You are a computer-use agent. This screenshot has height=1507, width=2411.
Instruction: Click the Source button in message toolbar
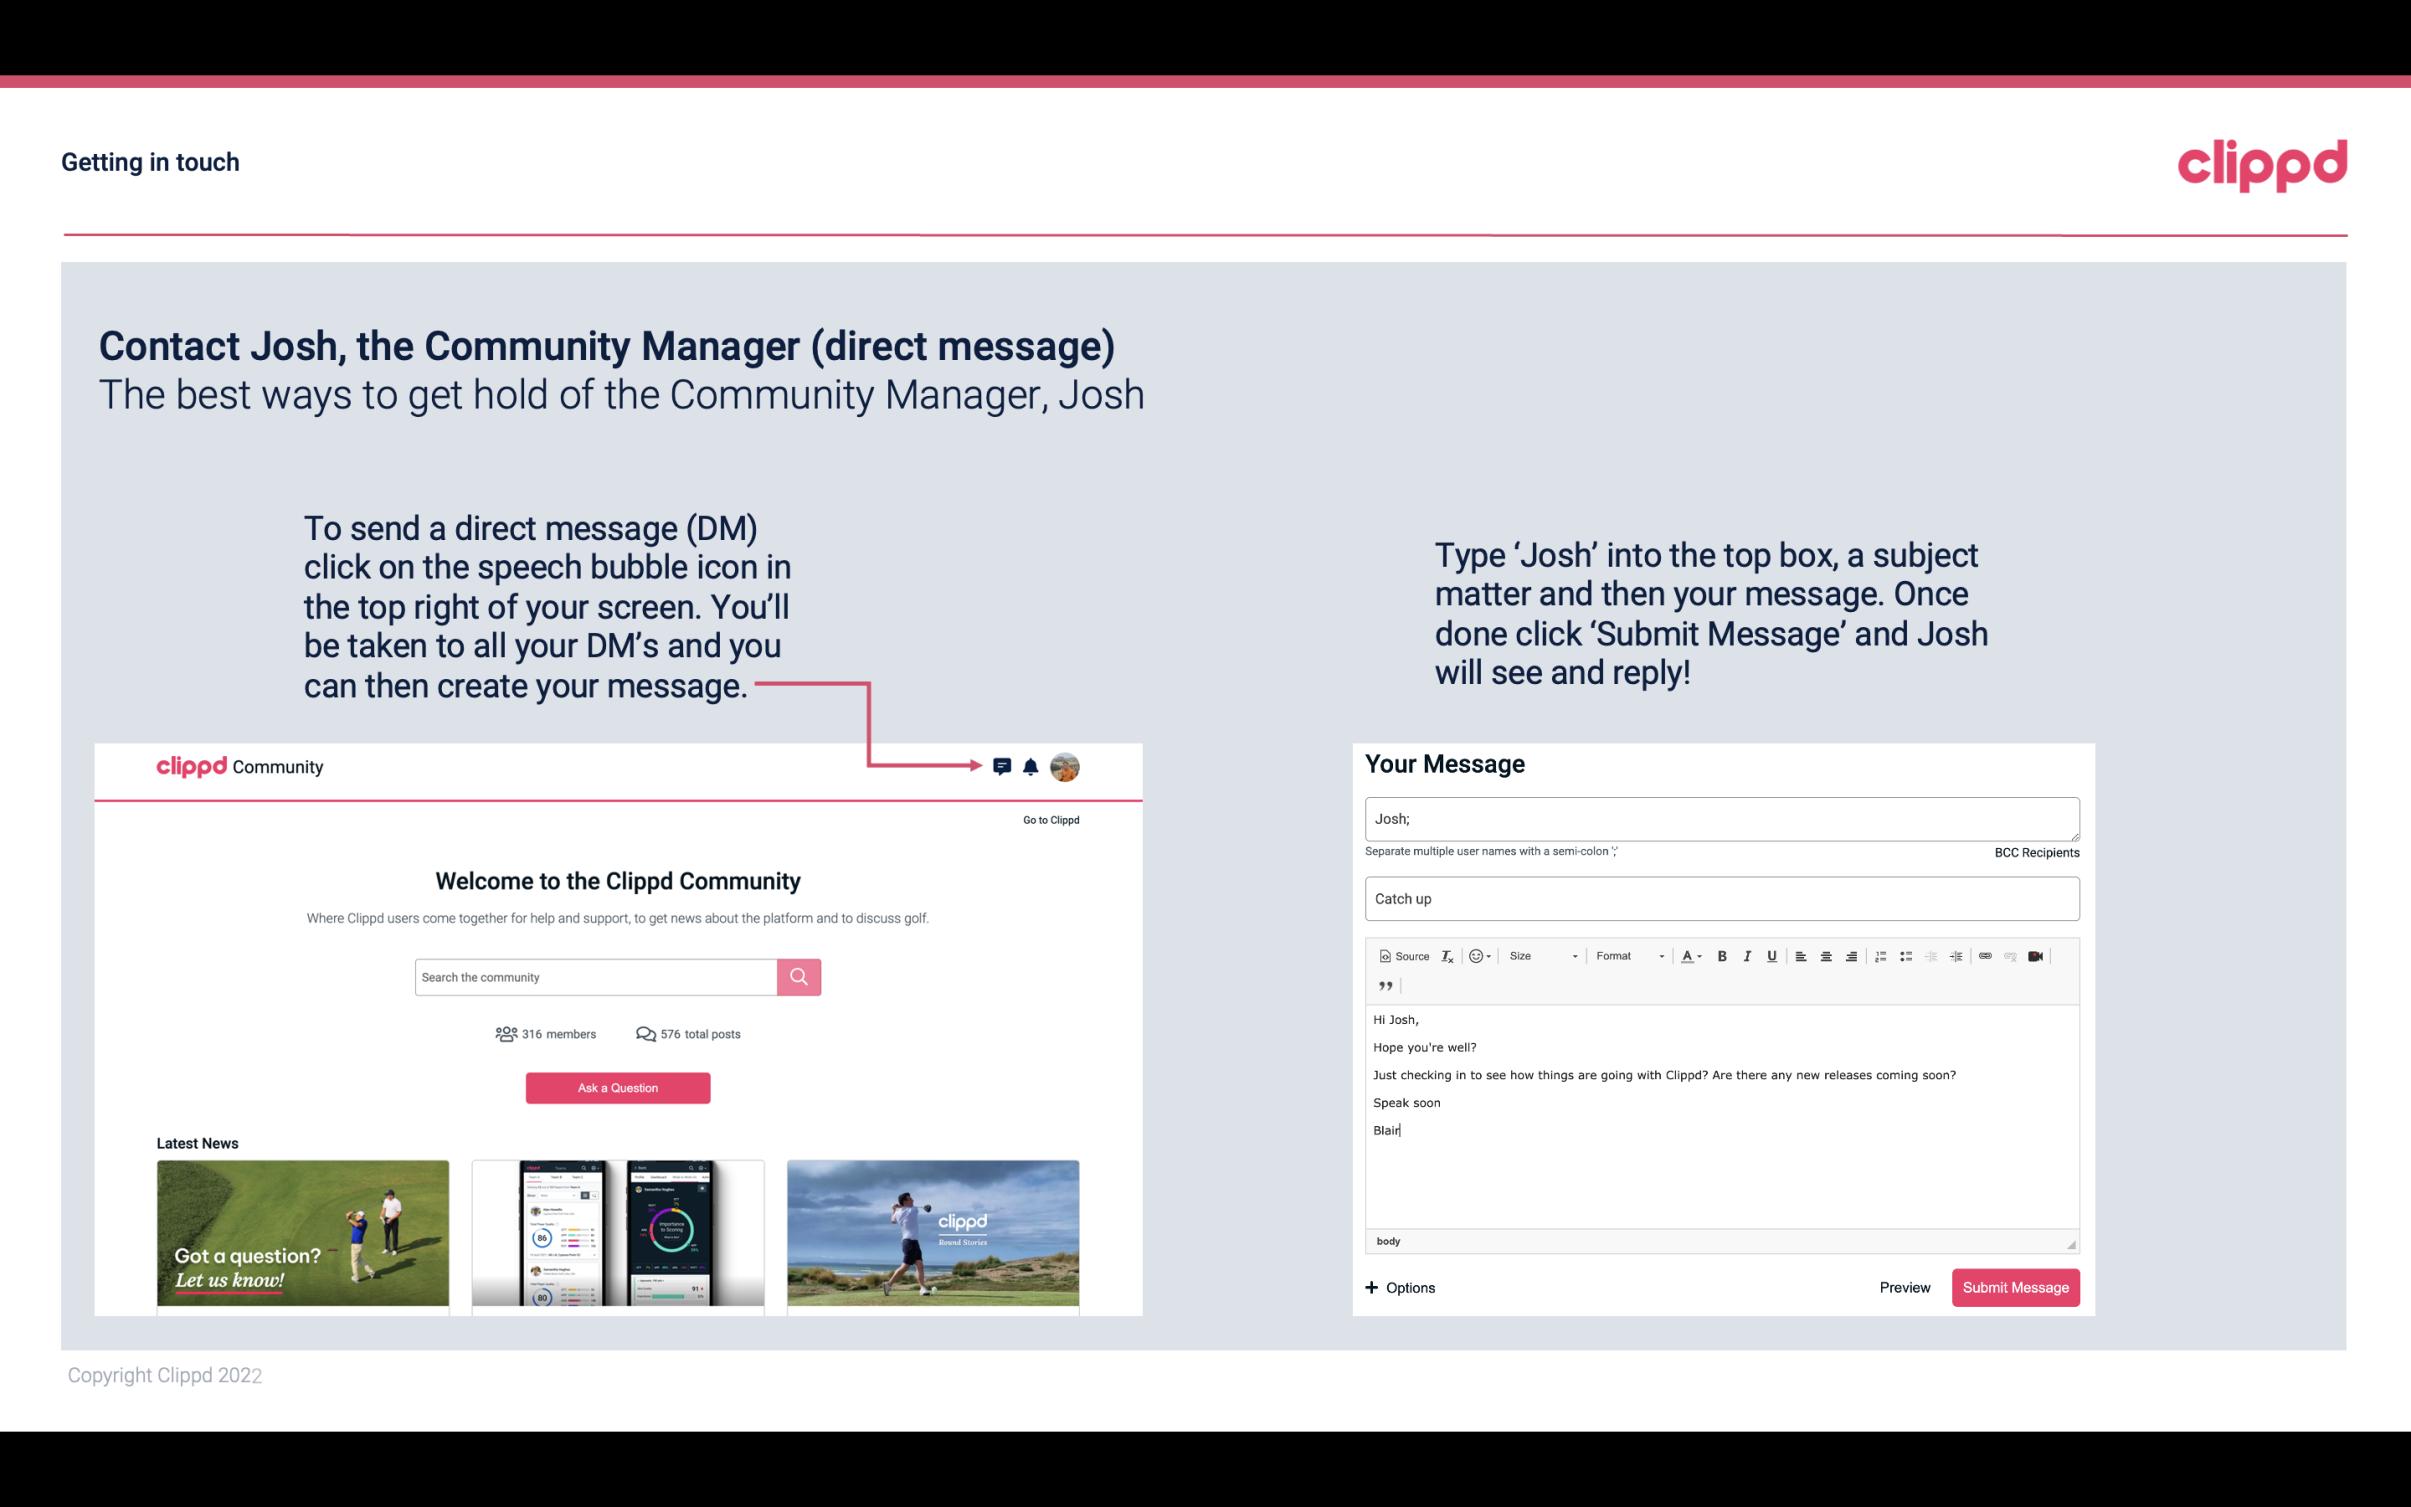pyautogui.click(x=1403, y=955)
